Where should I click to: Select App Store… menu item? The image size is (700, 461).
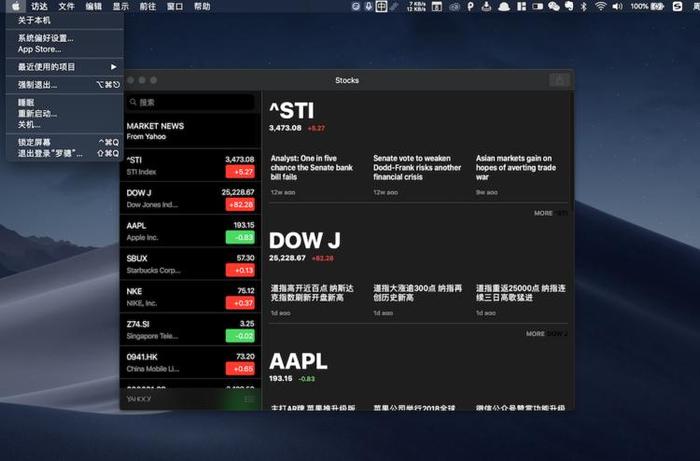(x=64, y=49)
